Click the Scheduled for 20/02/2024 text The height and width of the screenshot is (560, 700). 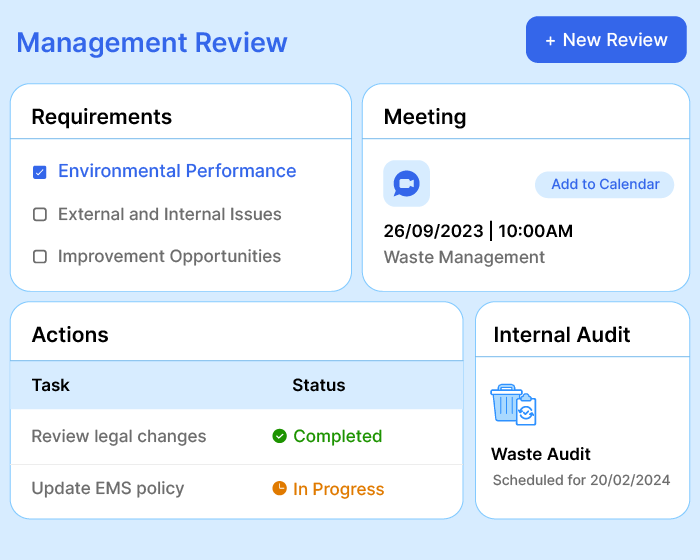tap(581, 480)
